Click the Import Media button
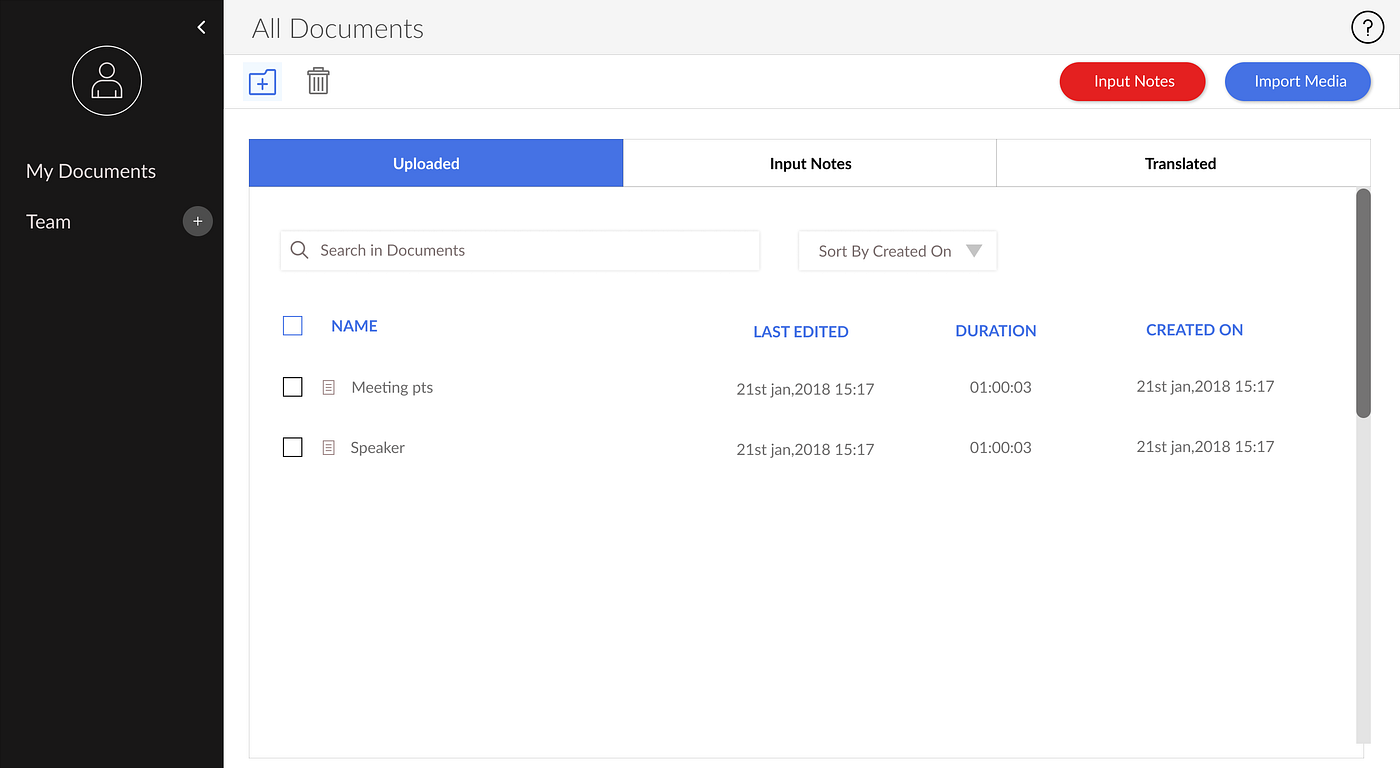 point(1298,82)
